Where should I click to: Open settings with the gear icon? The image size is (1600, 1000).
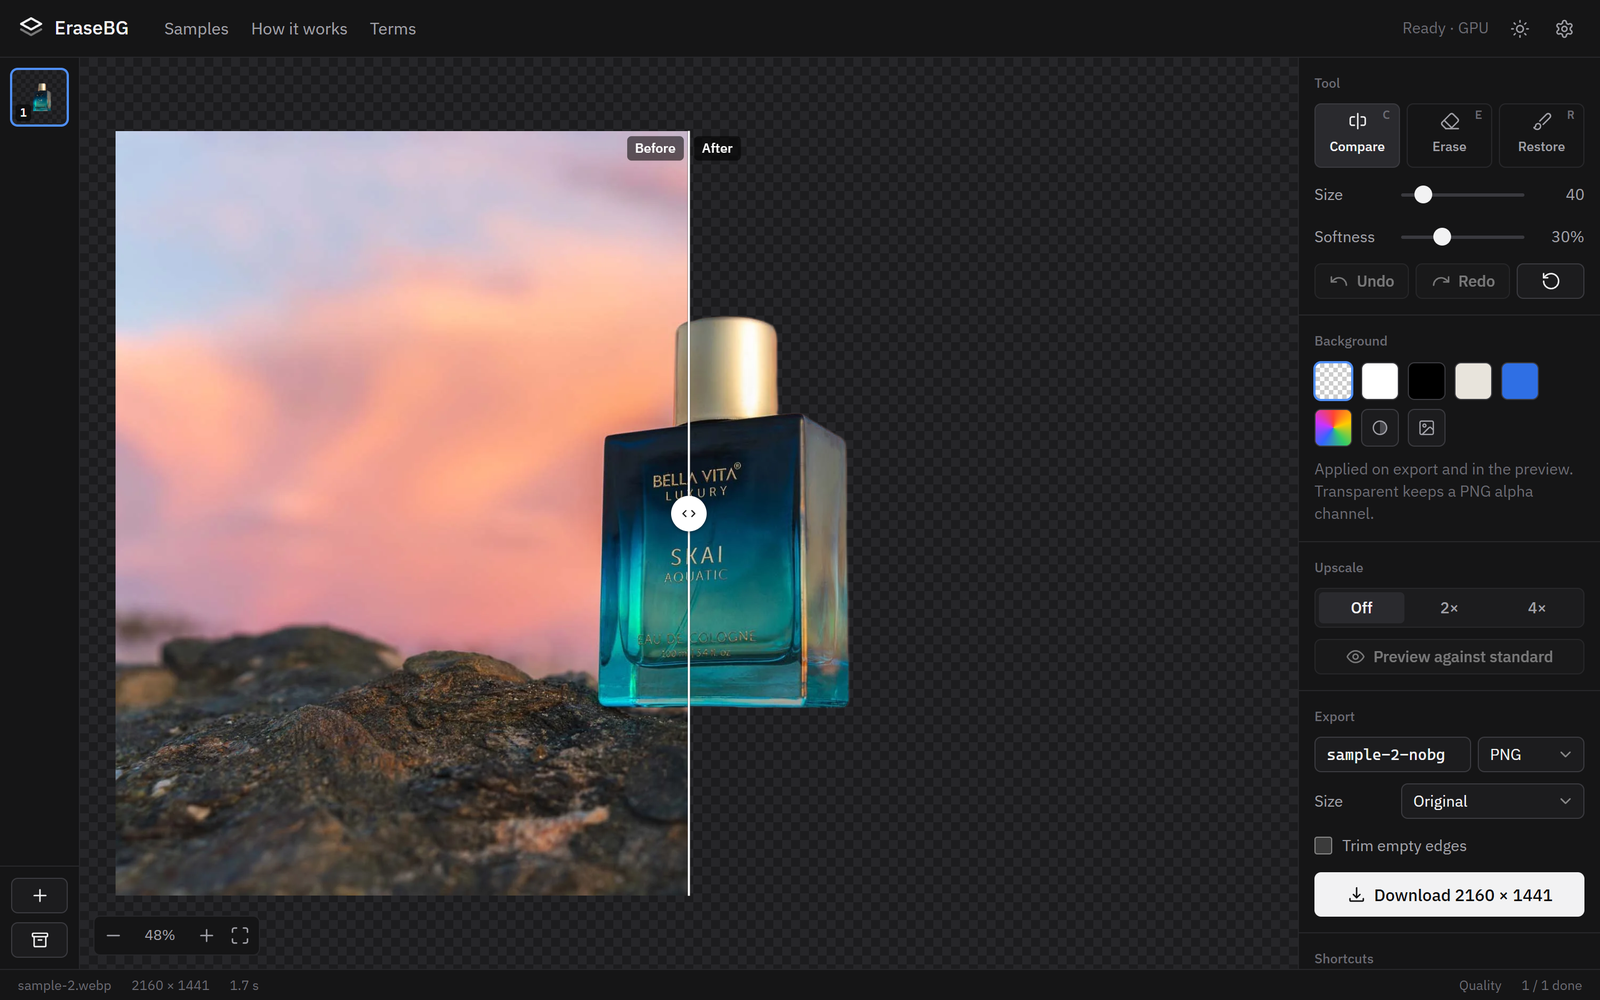(x=1565, y=29)
